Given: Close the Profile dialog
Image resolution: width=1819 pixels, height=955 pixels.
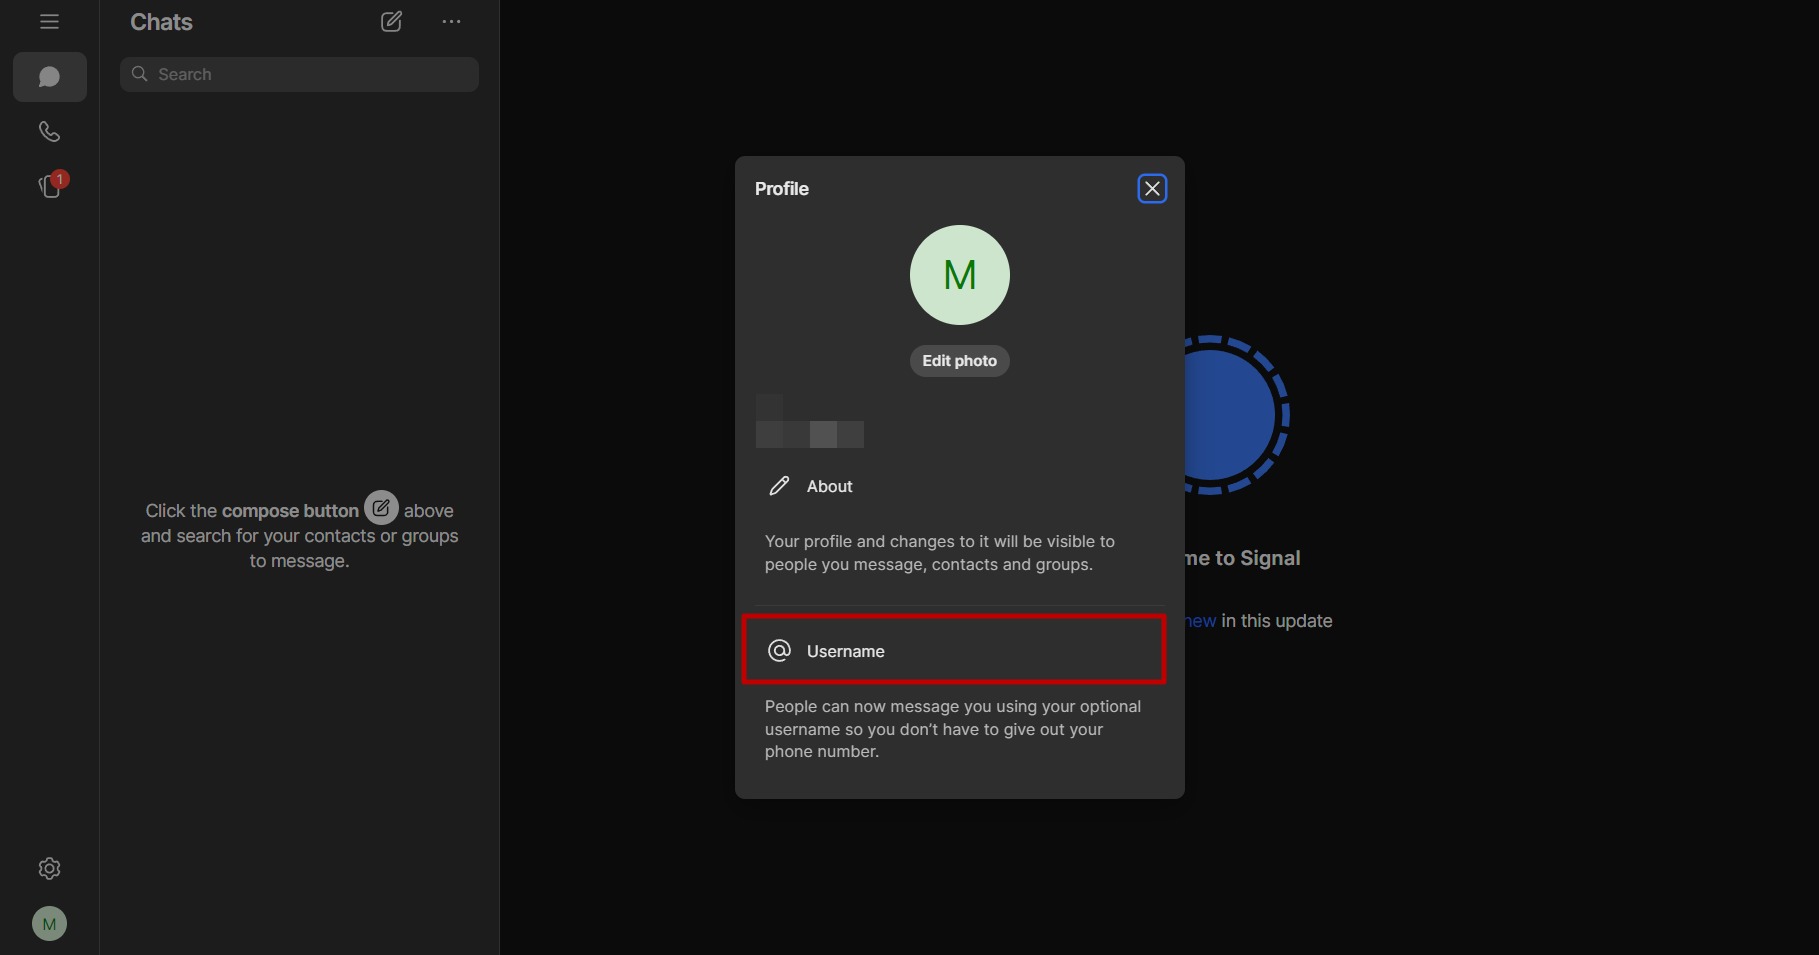Looking at the screenshot, I should 1151,188.
